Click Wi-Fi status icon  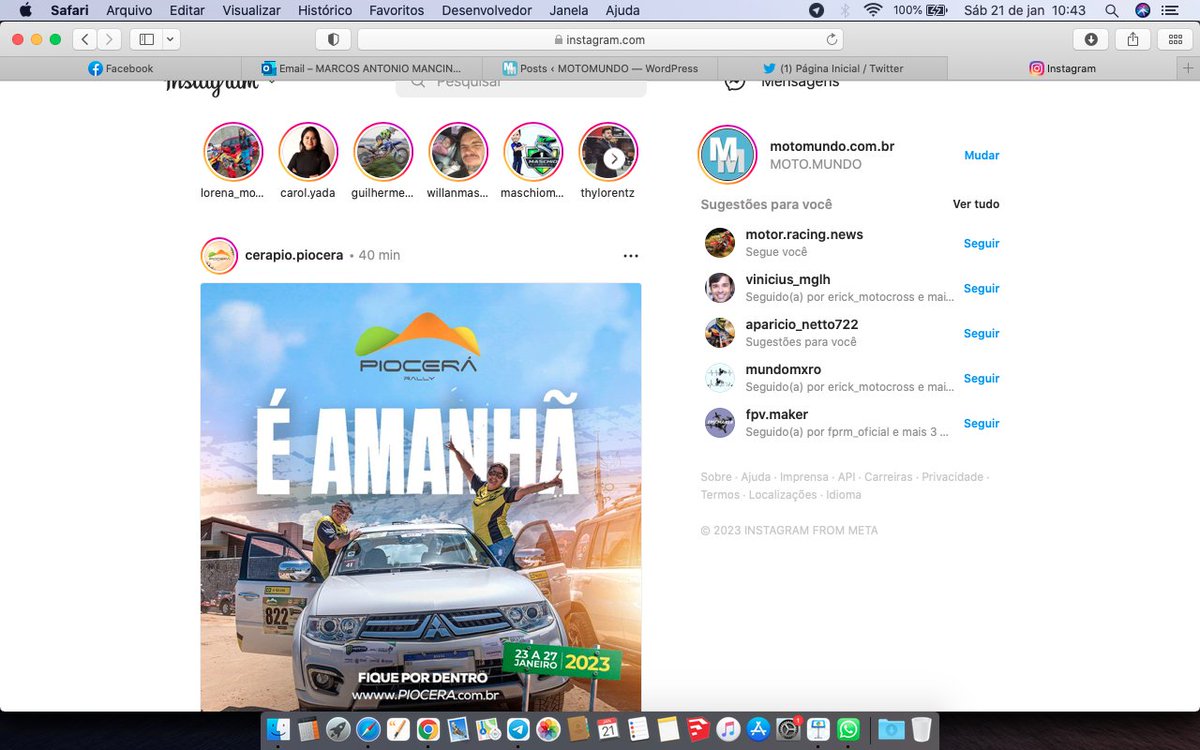pos(873,10)
